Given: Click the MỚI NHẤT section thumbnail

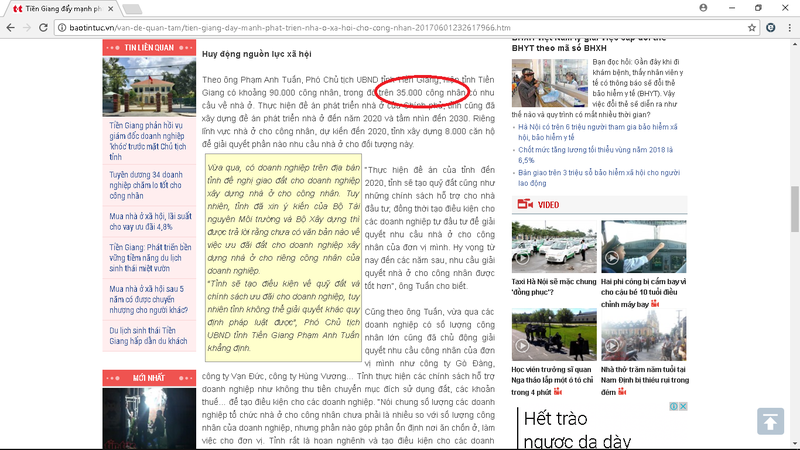Looking at the screenshot, I should 149,418.
